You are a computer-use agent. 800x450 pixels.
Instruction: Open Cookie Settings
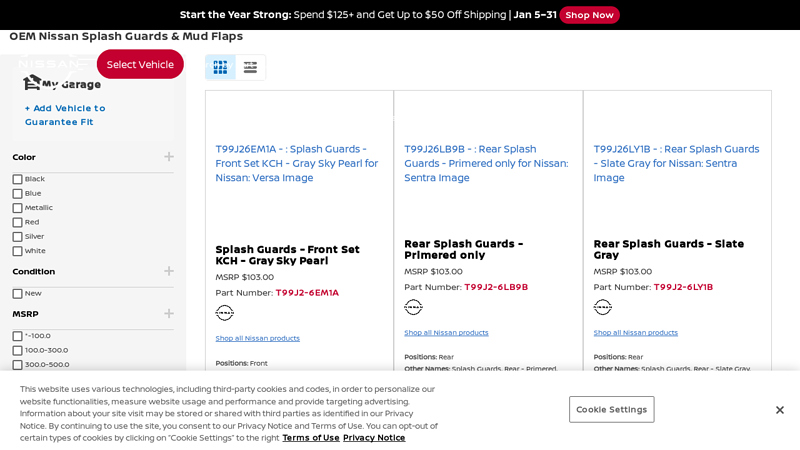pos(611,410)
